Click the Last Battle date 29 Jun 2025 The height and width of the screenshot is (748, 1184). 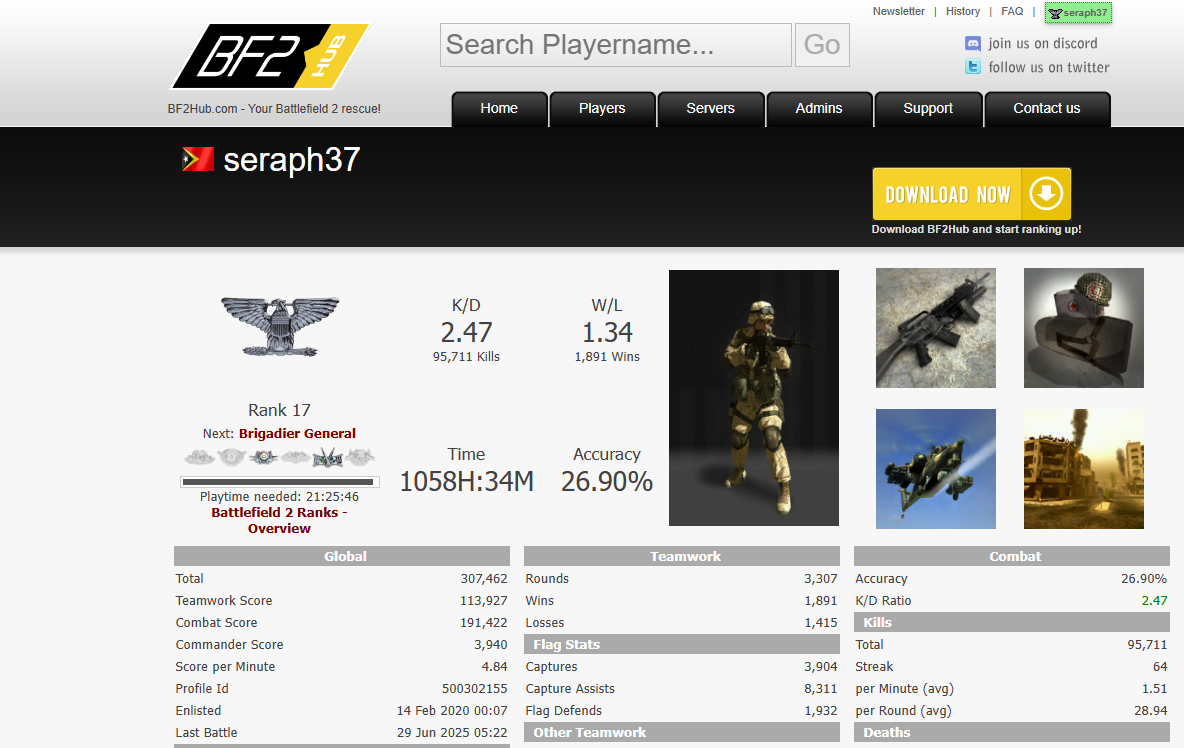452,732
